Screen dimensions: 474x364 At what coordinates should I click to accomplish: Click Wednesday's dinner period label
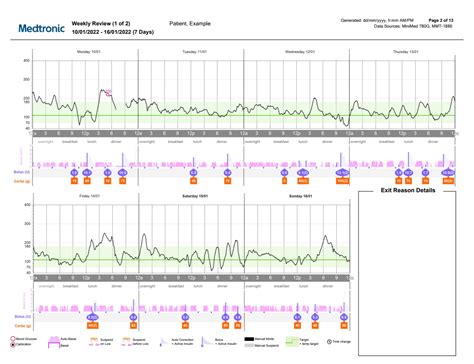coord(327,142)
